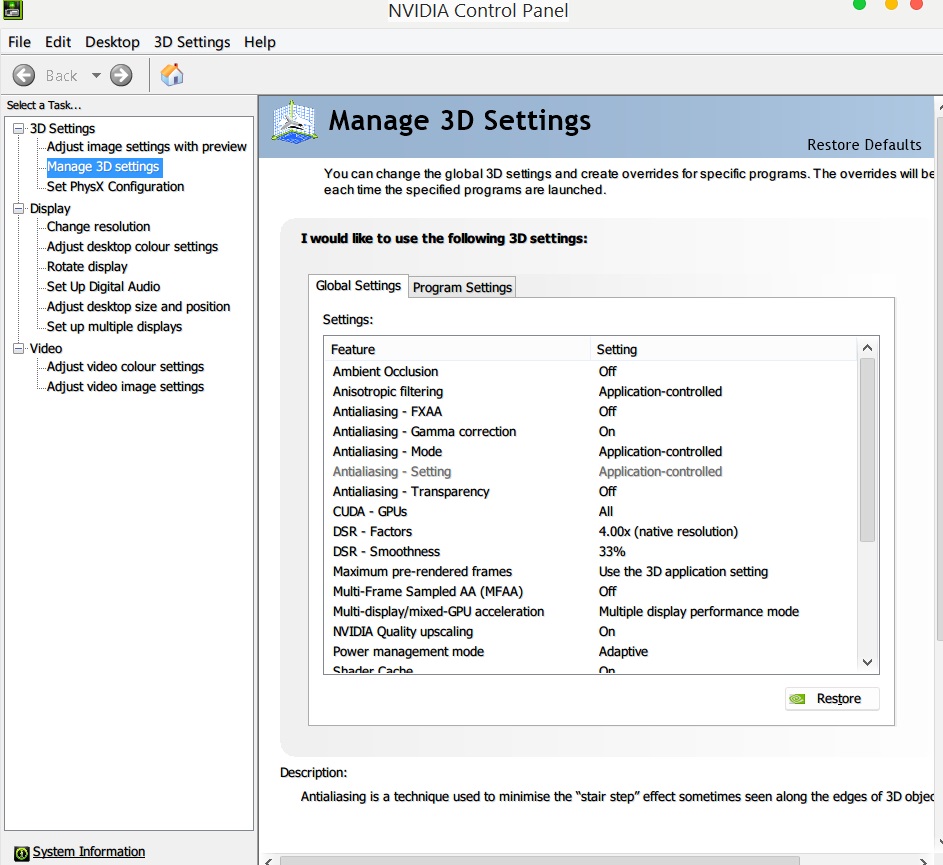Select Set PhysX Configuration

[115, 186]
